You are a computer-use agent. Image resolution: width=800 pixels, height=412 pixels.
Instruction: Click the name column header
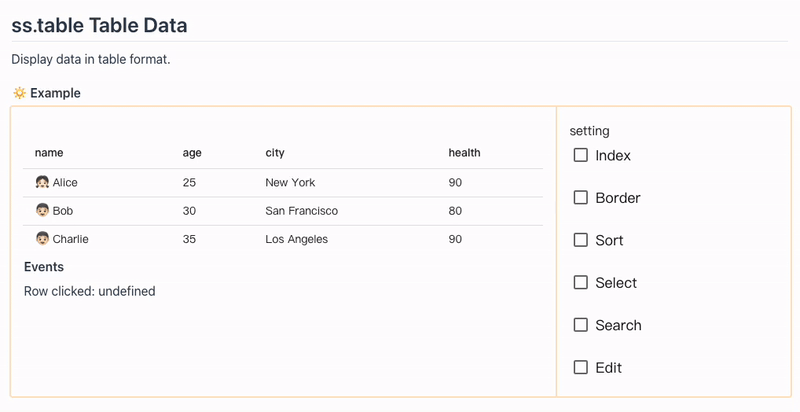[49, 153]
